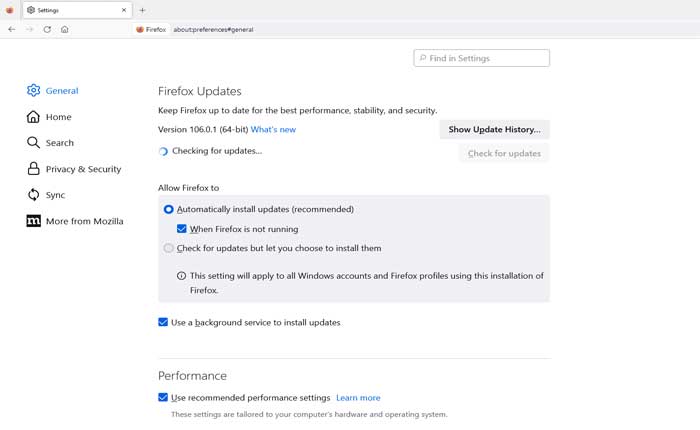Click the back arrow in the toolbar
Viewport: 700px width, 430px height.
[x=11, y=29]
